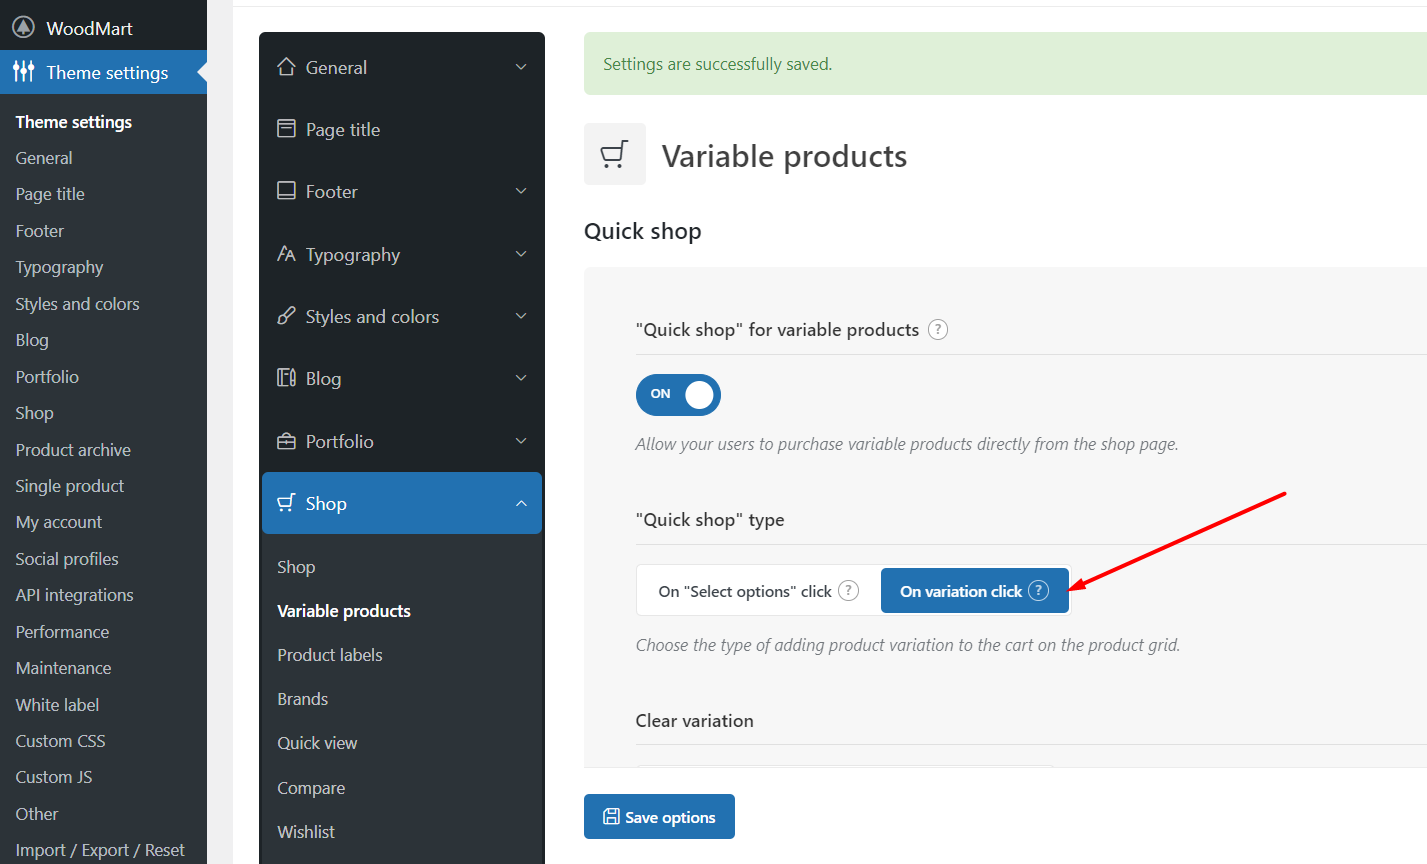
Task: Open Compare submenu item
Action: coord(311,788)
